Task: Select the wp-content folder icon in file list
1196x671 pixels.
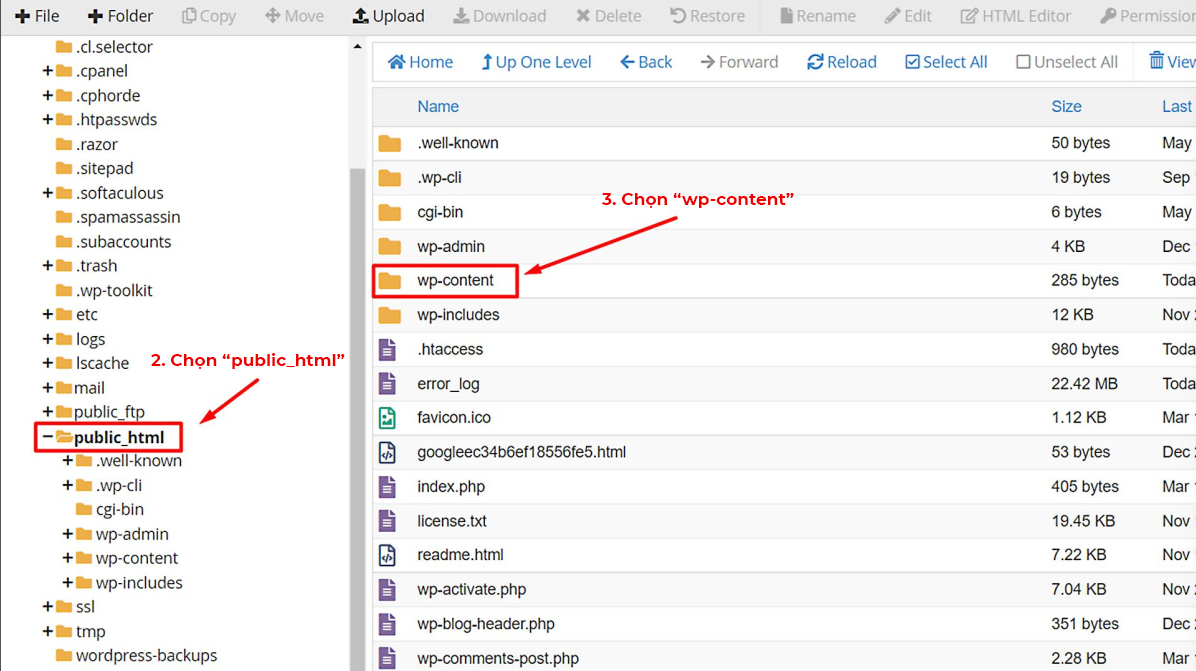Action: 390,281
